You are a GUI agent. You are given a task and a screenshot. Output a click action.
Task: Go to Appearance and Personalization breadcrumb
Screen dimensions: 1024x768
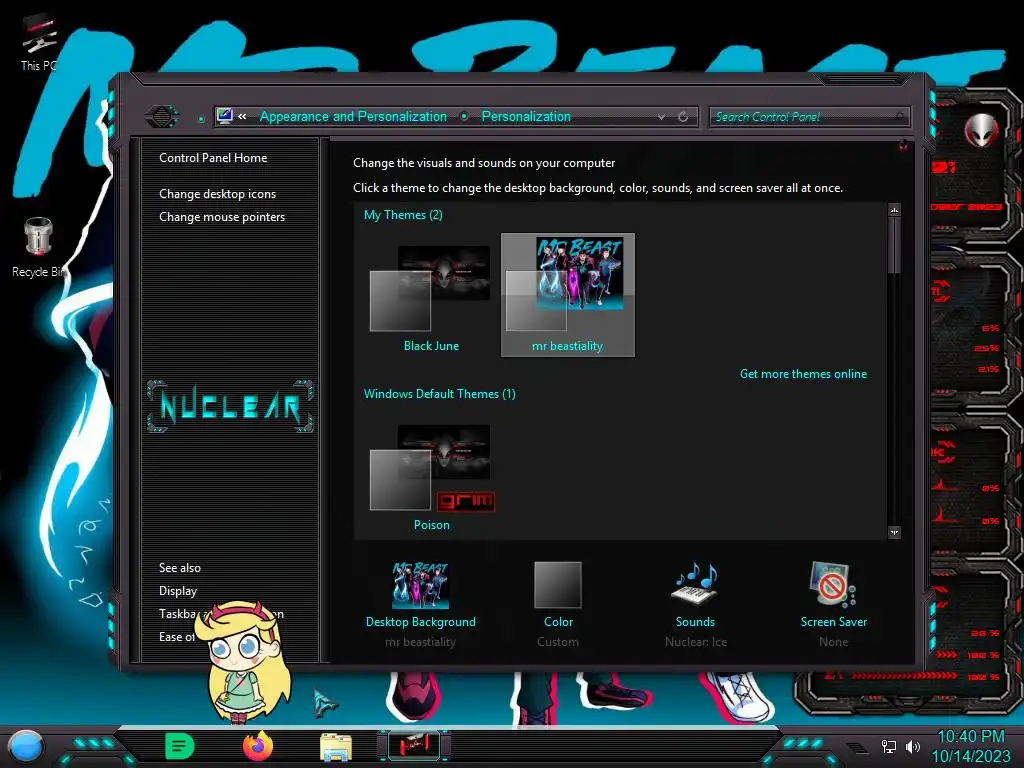tap(353, 116)
